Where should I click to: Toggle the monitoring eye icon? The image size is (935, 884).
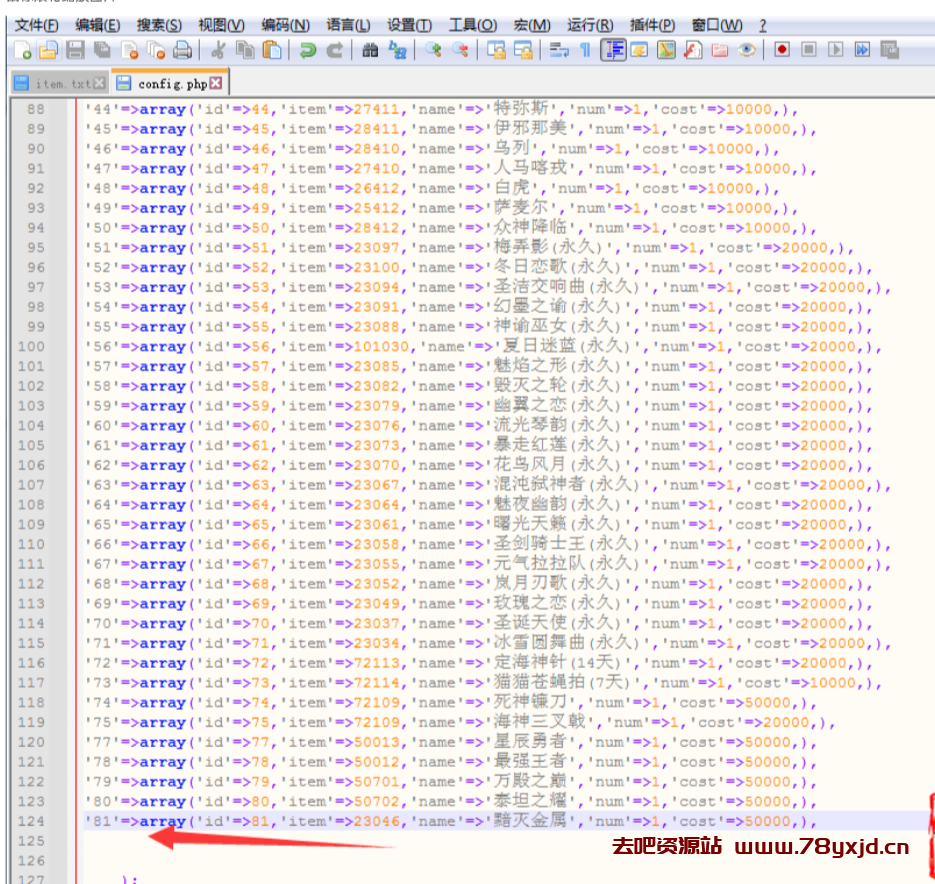pyautogui.click(x=747, y=50)
